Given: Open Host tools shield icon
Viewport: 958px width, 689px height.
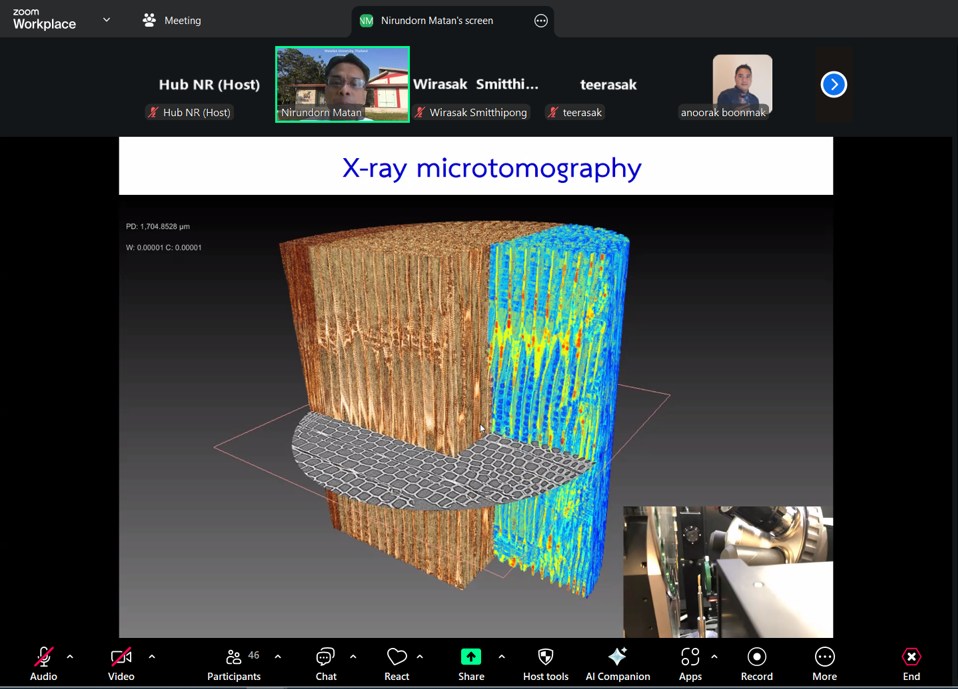Looking at the screenshot, I should (x=545, y=663).
